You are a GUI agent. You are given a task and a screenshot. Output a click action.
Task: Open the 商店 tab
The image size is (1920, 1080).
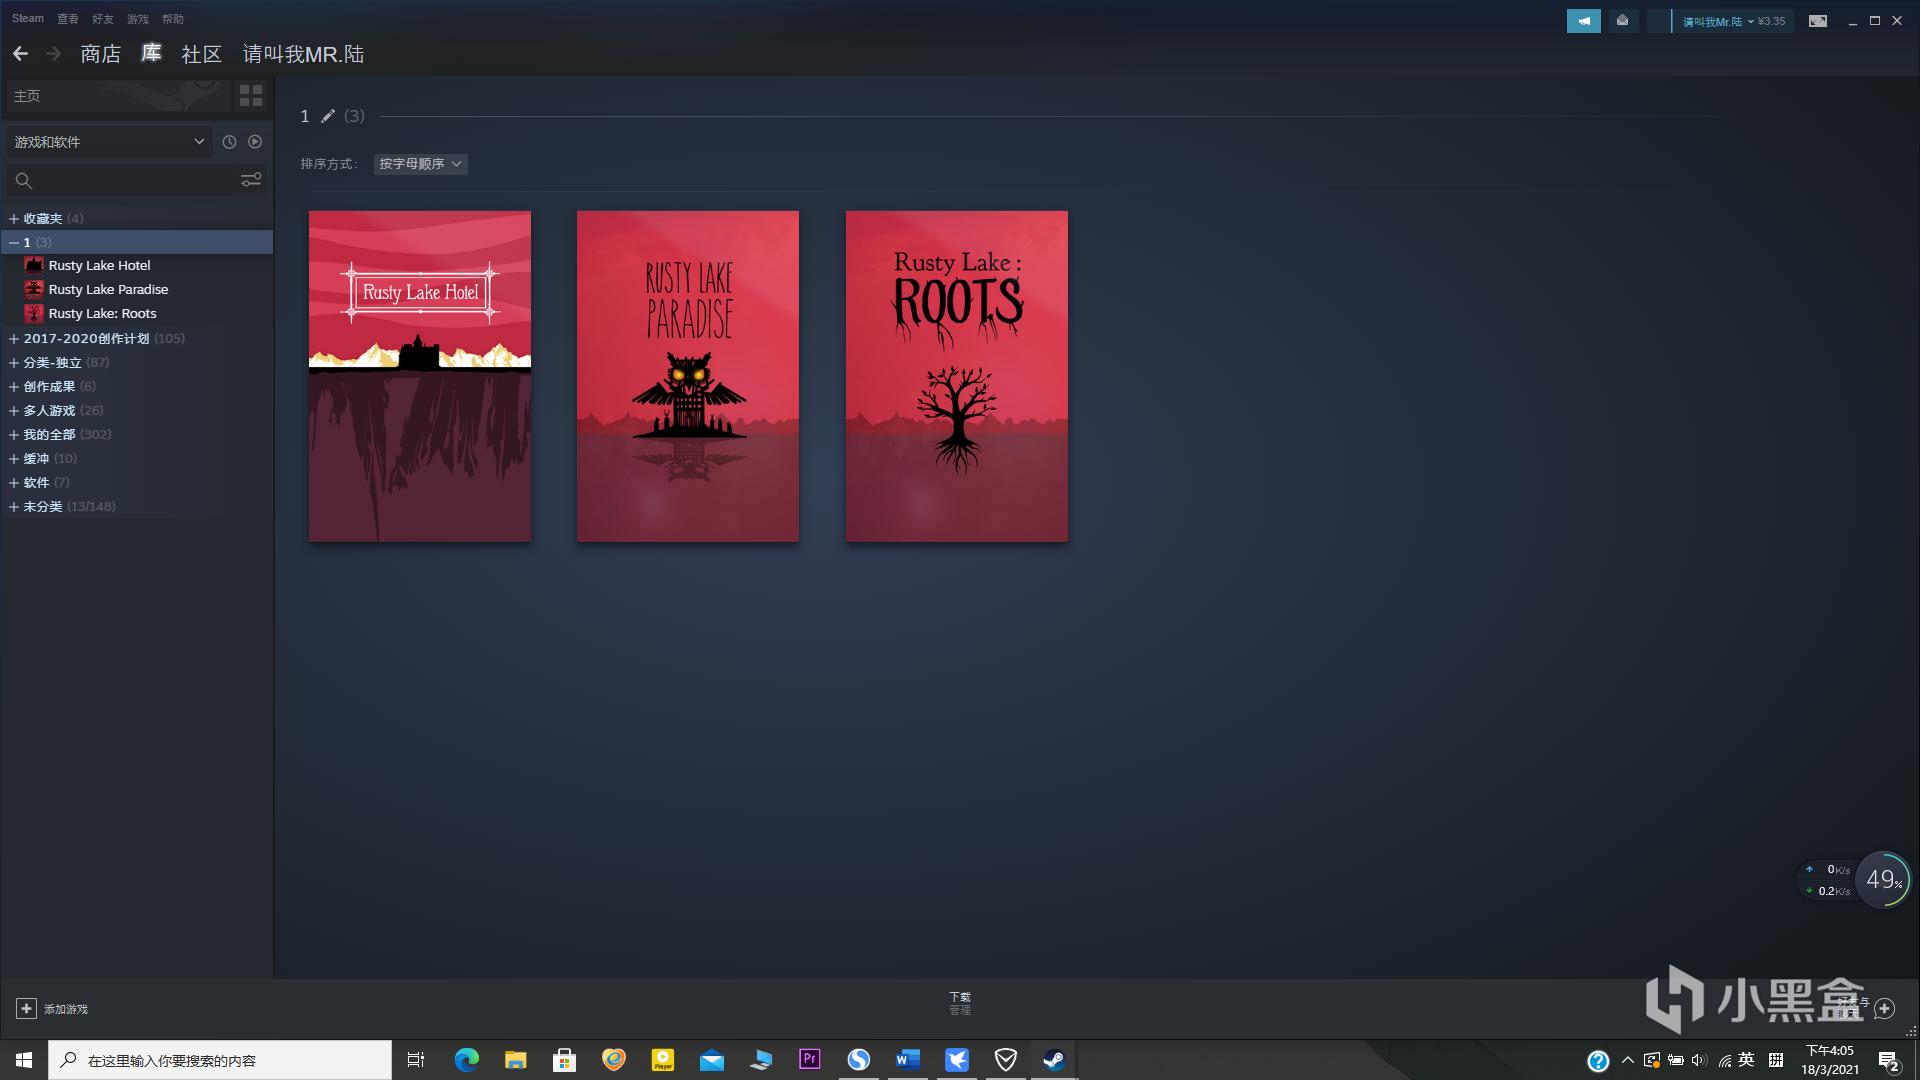click(100, 54)
